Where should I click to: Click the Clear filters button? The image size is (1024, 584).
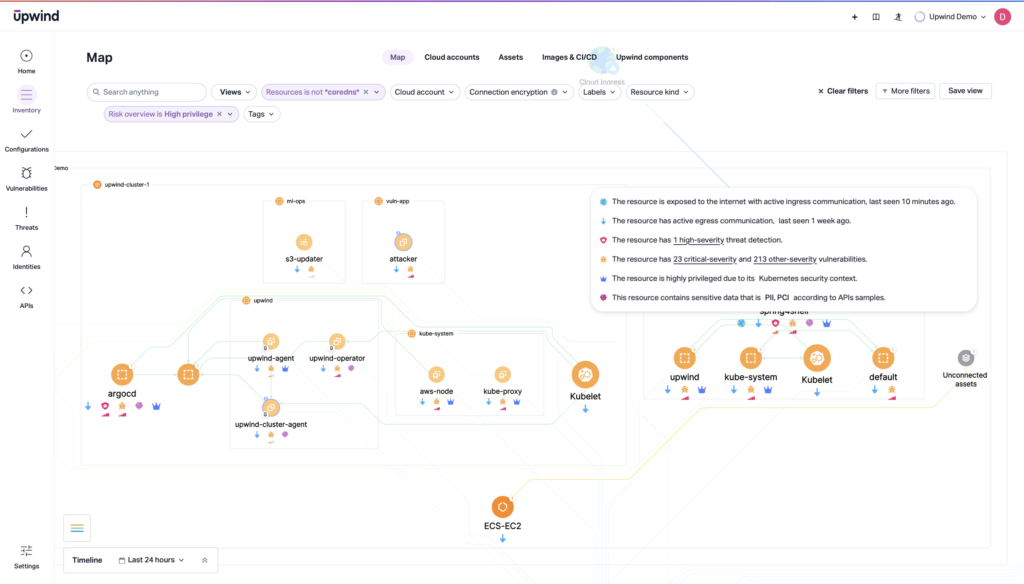[x=841, y=90]
